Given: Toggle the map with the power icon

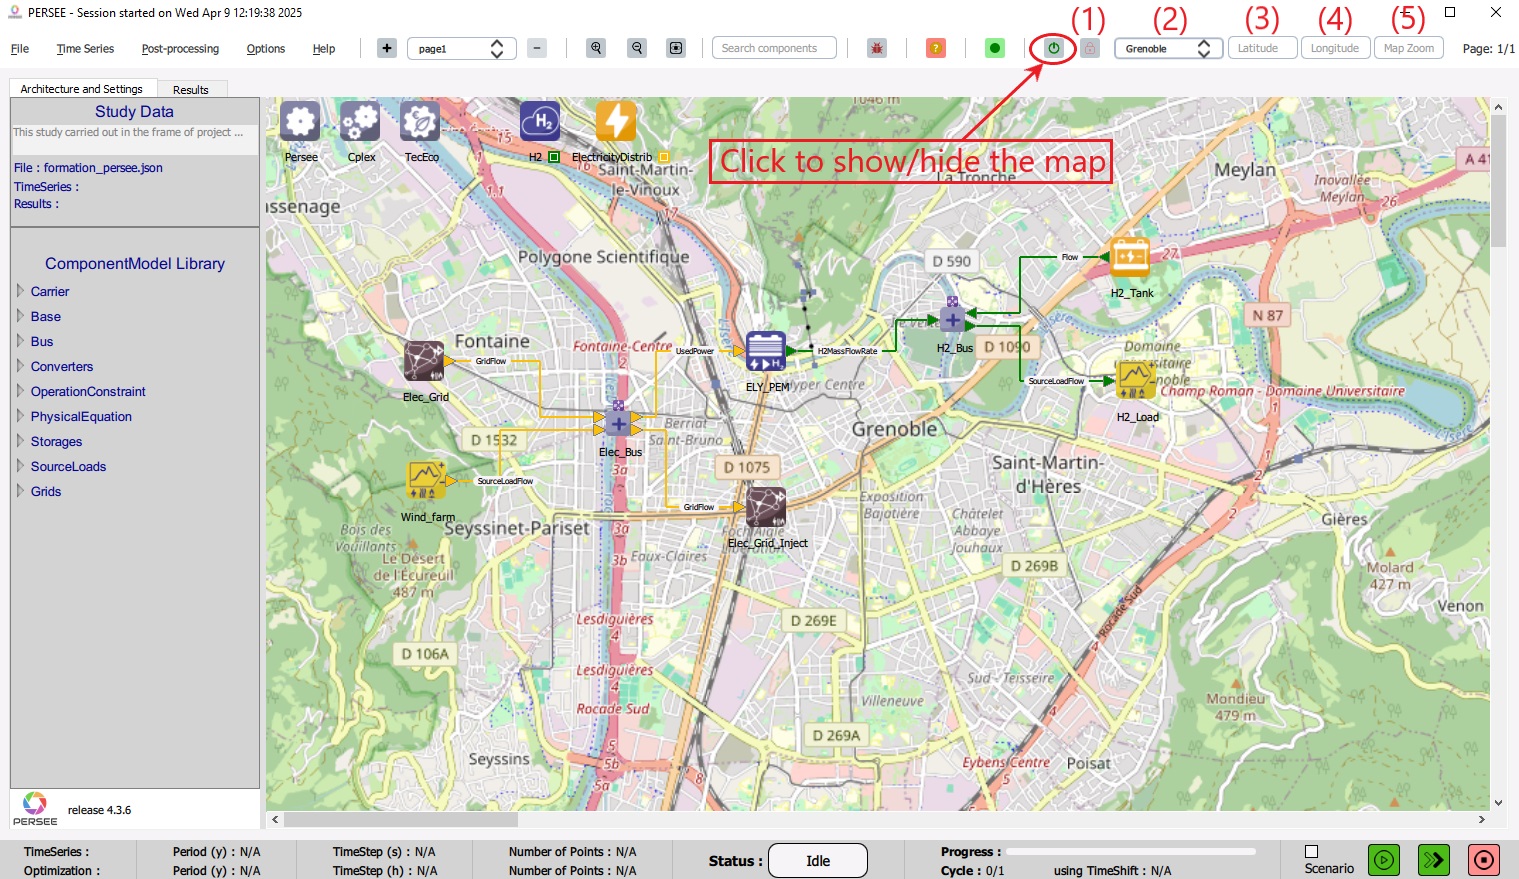Looking at the screenshot, I should (x=1053, y=48).
